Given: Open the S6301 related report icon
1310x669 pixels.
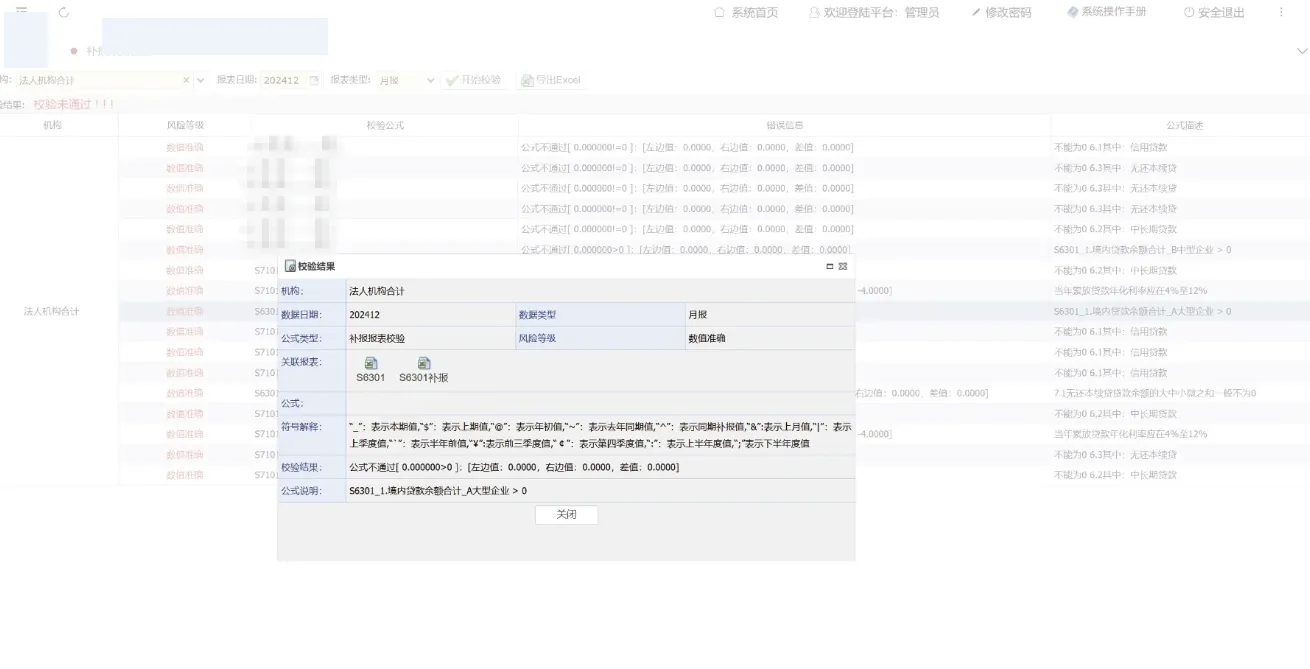Looking at the screenshot, I should [x=370, y=364].
